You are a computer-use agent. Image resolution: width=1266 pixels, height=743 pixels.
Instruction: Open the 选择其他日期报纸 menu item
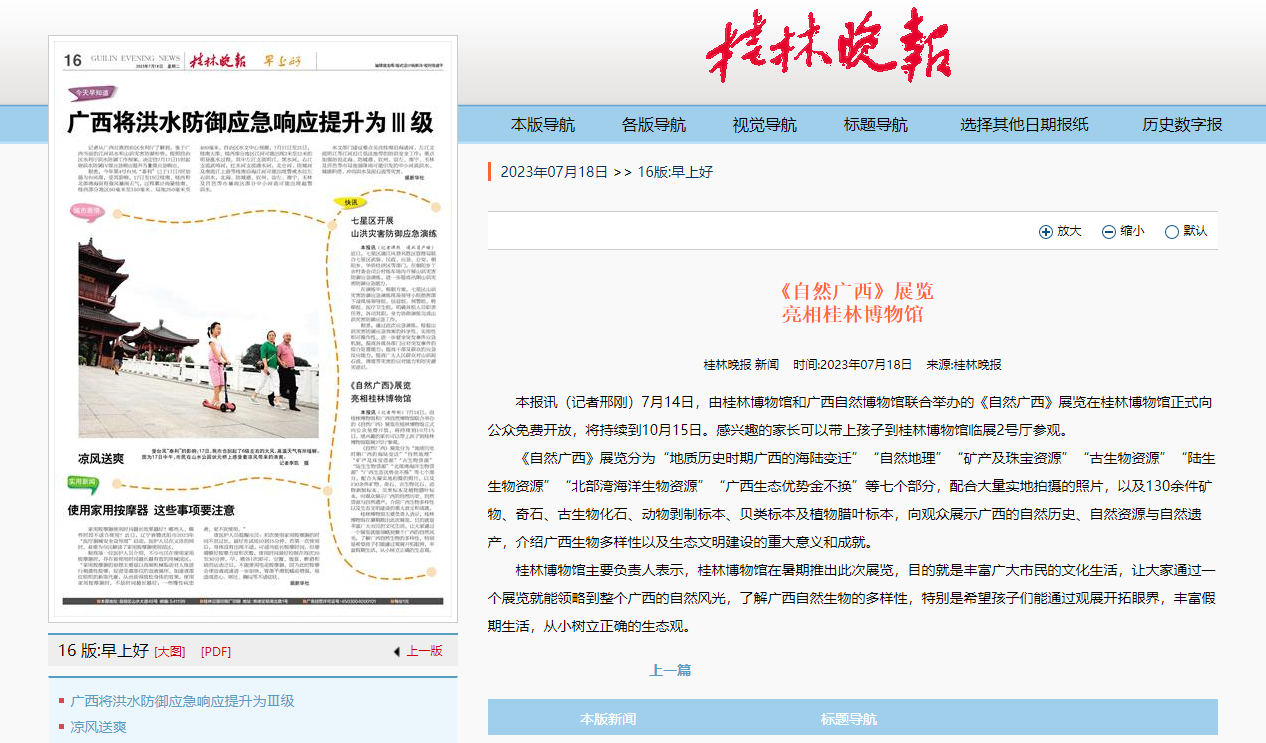point(1025,125)
